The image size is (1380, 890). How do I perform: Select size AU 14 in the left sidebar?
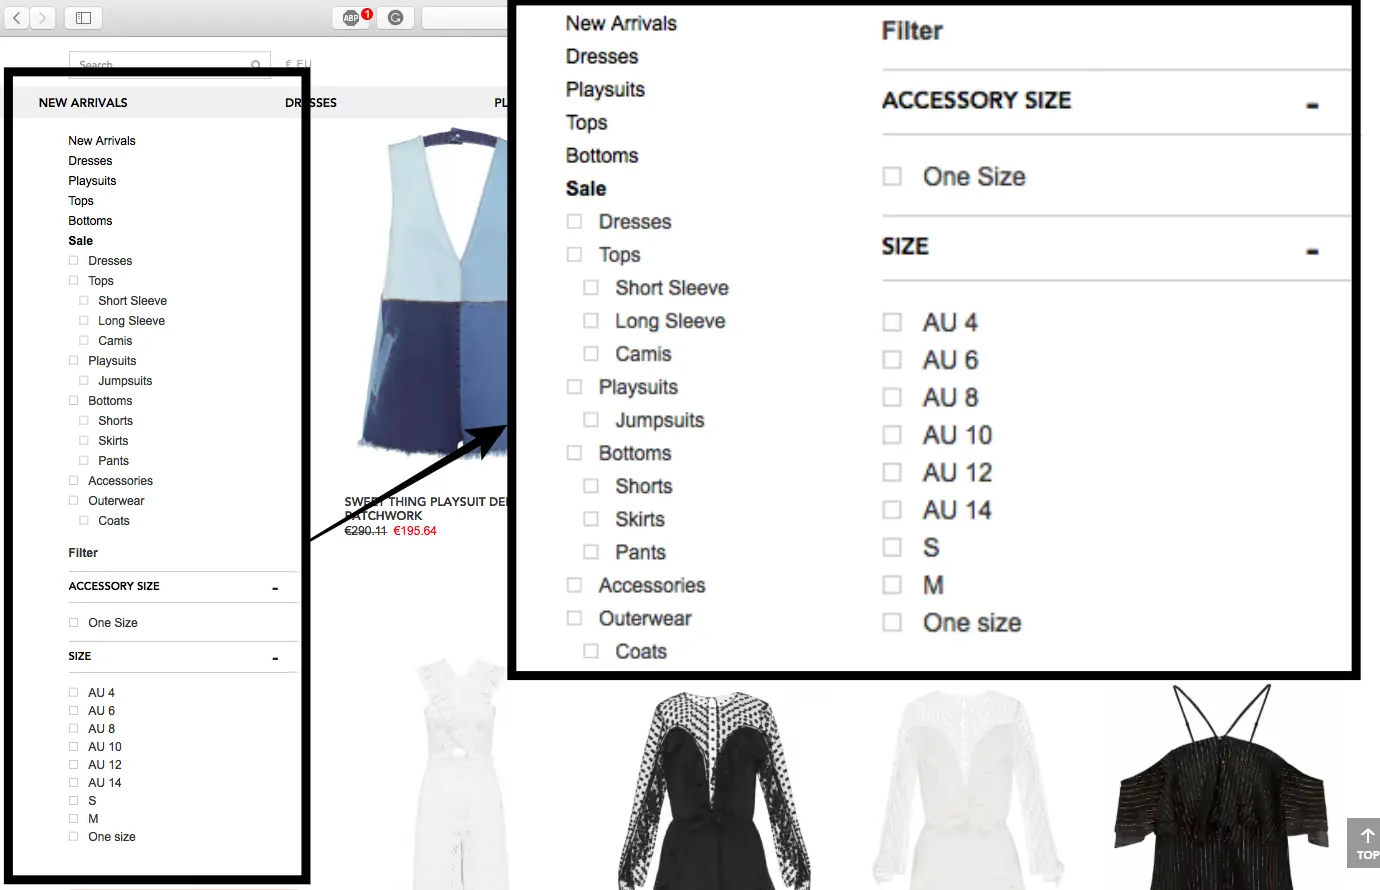(73, 783)
